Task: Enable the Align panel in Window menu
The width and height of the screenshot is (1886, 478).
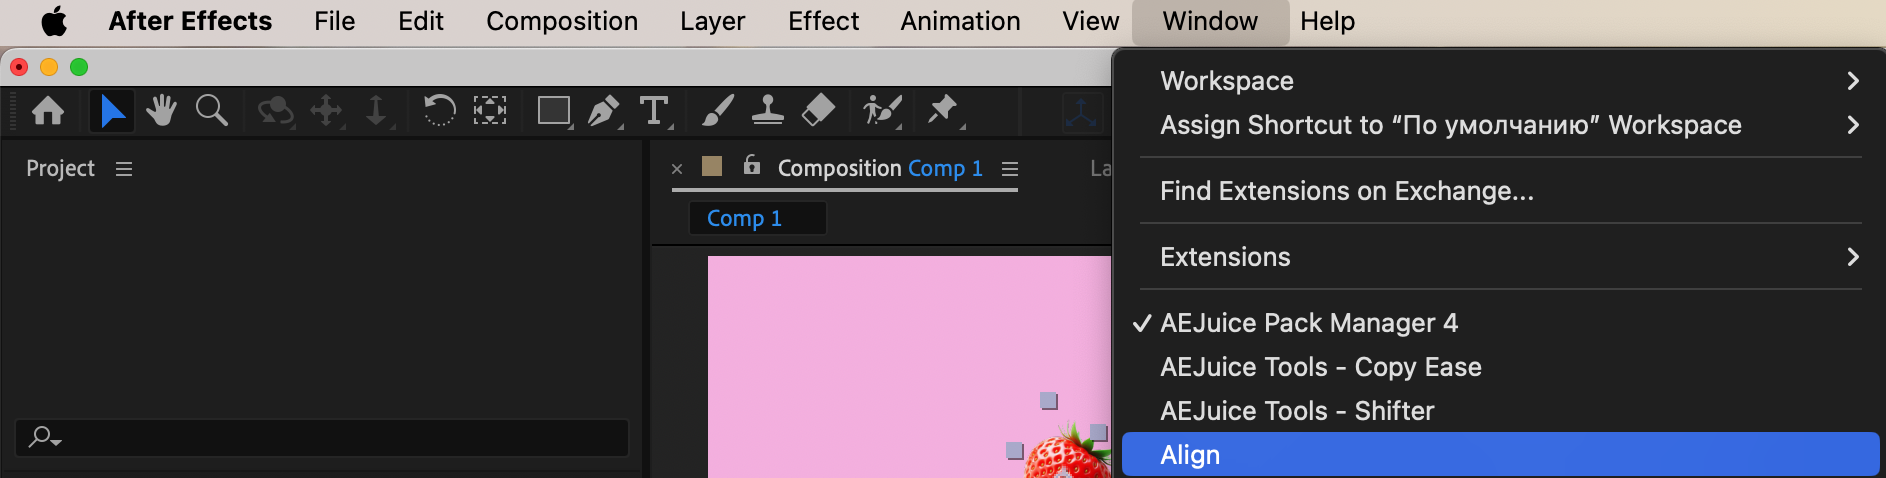Action: click(1190, 455)
